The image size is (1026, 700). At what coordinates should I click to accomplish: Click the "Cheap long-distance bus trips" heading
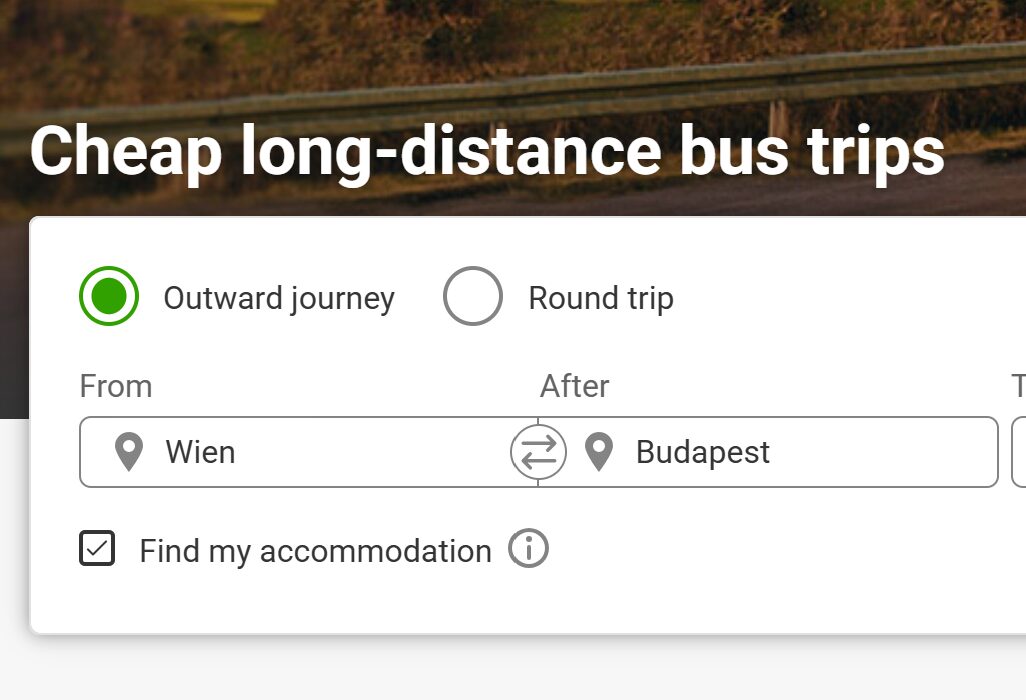[487, 152]
